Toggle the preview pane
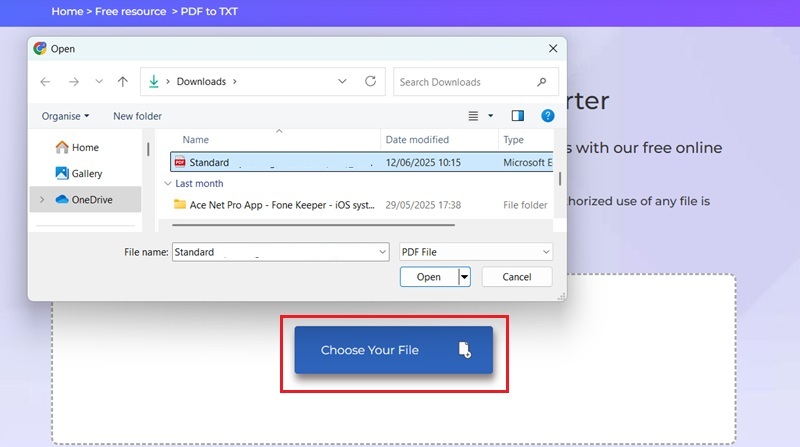 518,116
